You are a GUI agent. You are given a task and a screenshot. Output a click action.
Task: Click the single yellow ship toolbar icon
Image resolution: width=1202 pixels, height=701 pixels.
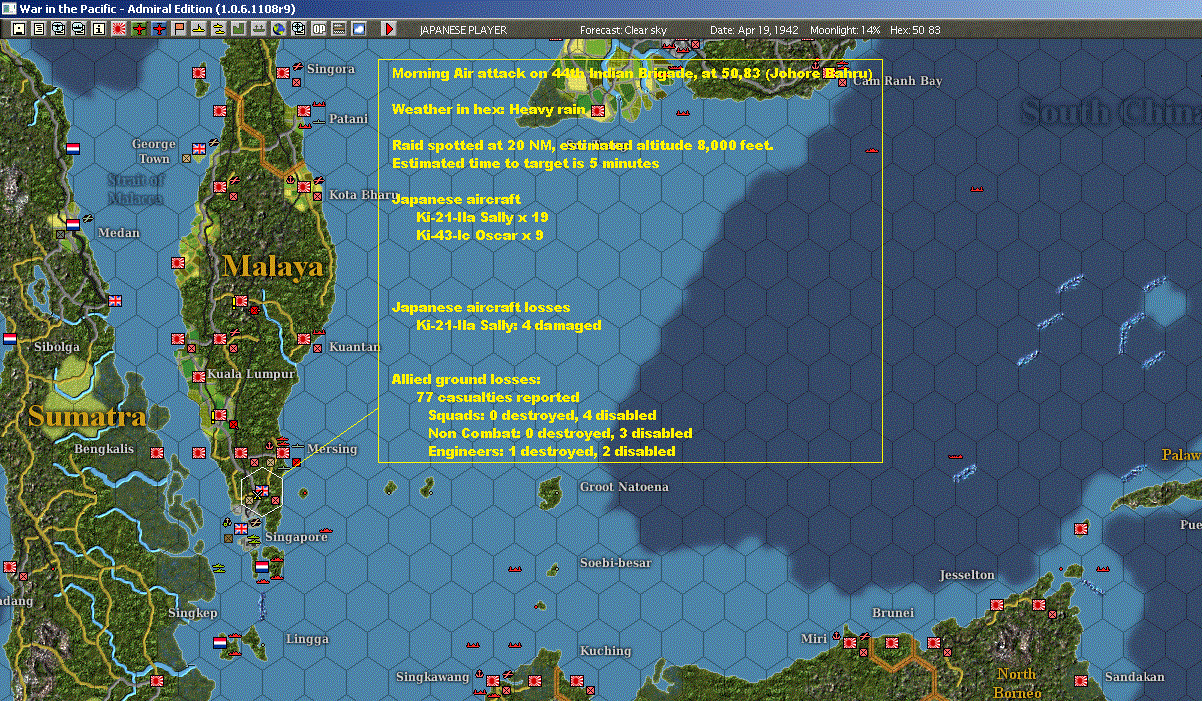coord(199,29)
